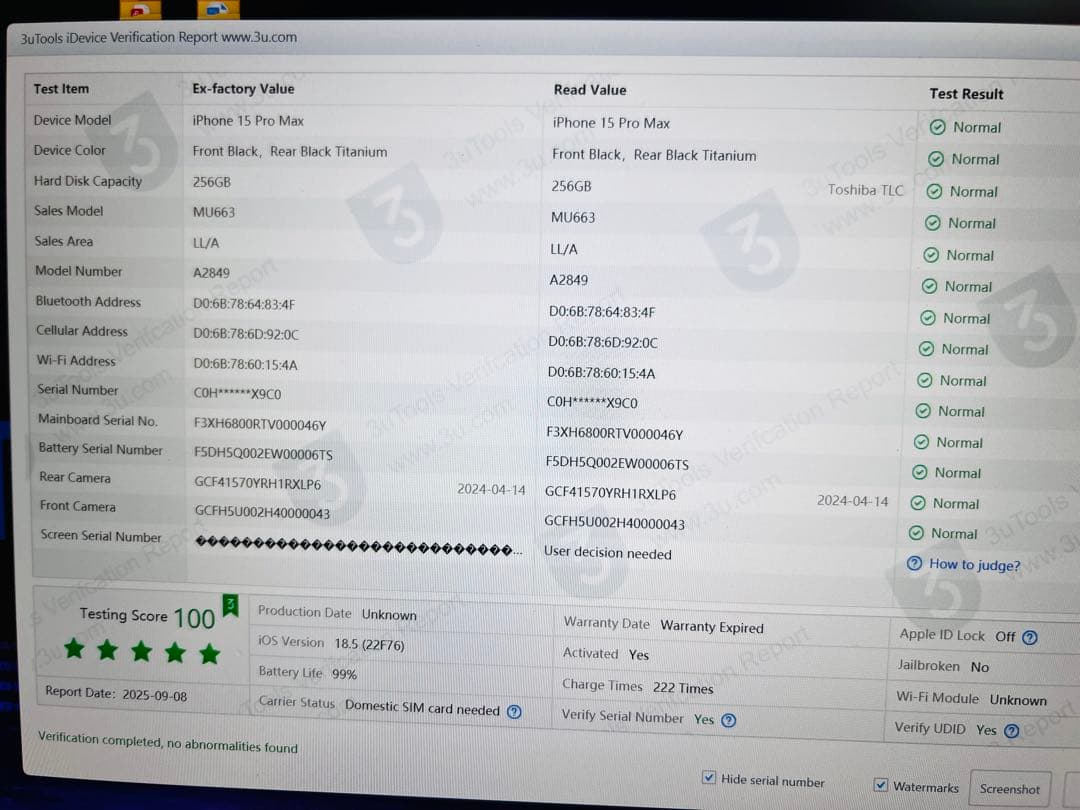Click the Normal check icon for Device Model

[x=937, y=127]
